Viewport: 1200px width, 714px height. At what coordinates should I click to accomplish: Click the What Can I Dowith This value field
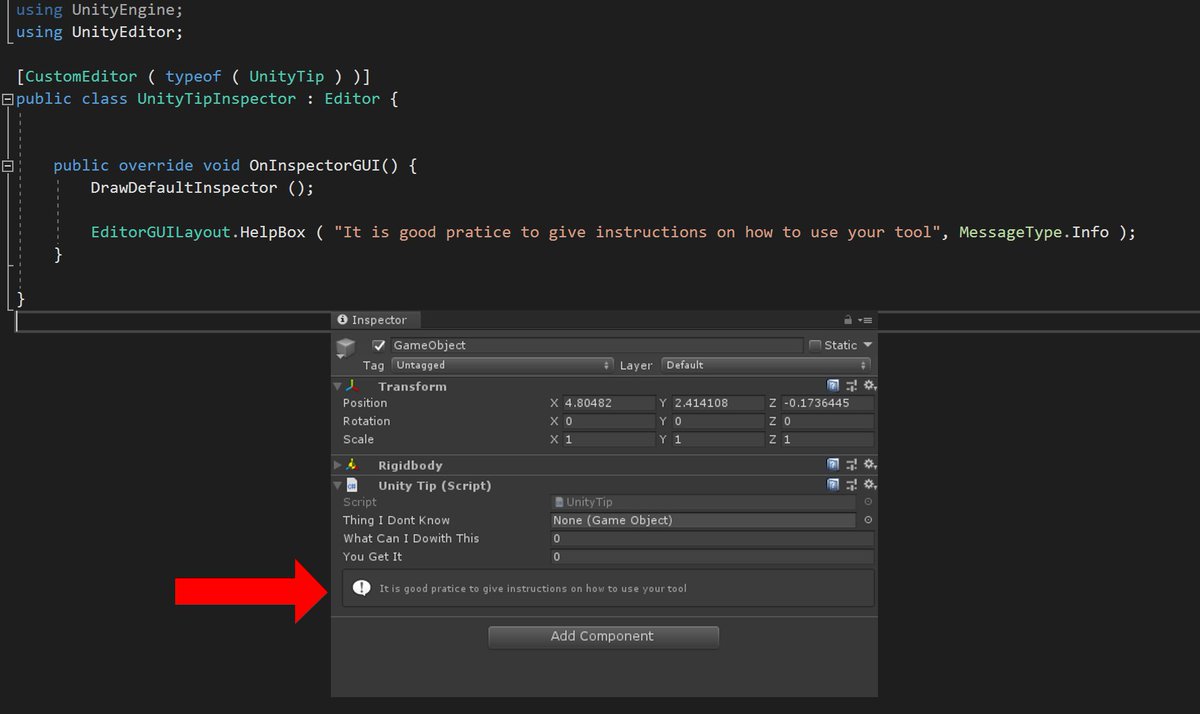pos(712,538)
